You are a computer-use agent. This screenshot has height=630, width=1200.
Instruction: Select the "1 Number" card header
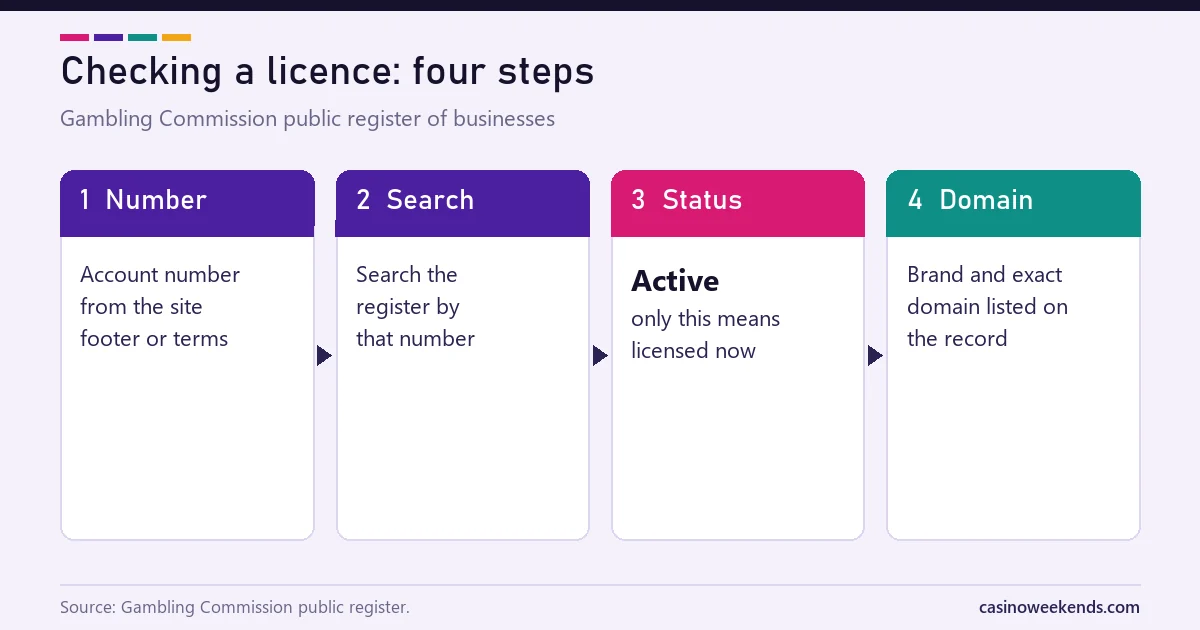[188, 203]
